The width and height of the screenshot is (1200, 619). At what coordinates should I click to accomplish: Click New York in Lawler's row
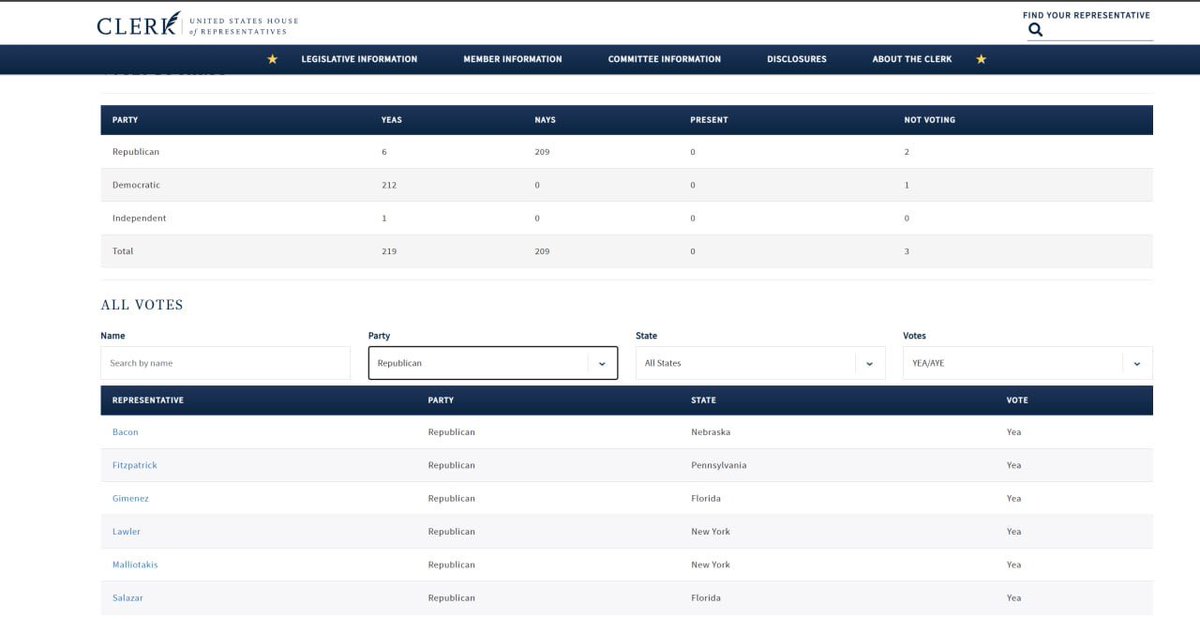tap(711, 531)
